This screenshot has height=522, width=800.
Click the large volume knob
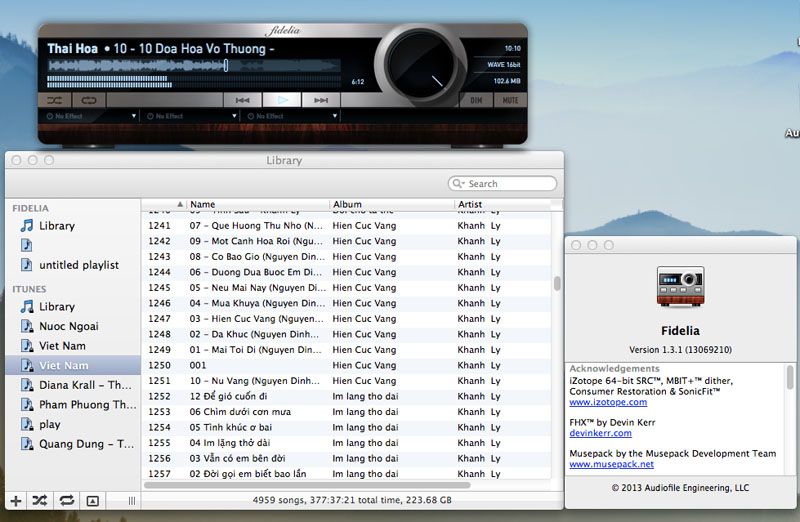(x=421, y=65)
